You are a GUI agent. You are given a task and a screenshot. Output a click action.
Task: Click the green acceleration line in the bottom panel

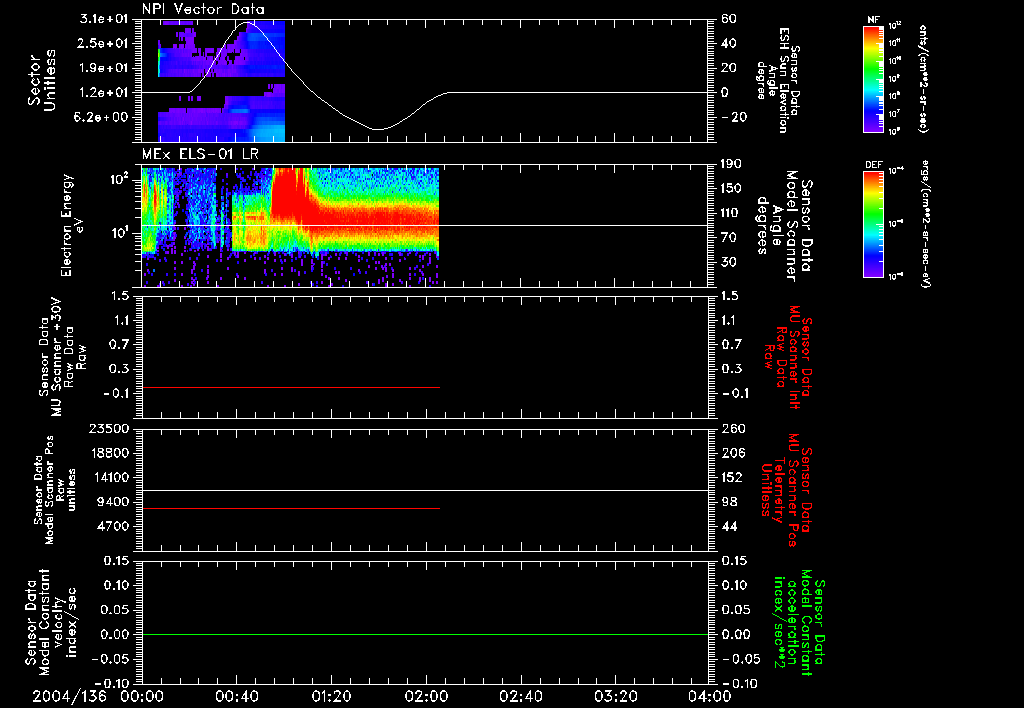(425, 634)
